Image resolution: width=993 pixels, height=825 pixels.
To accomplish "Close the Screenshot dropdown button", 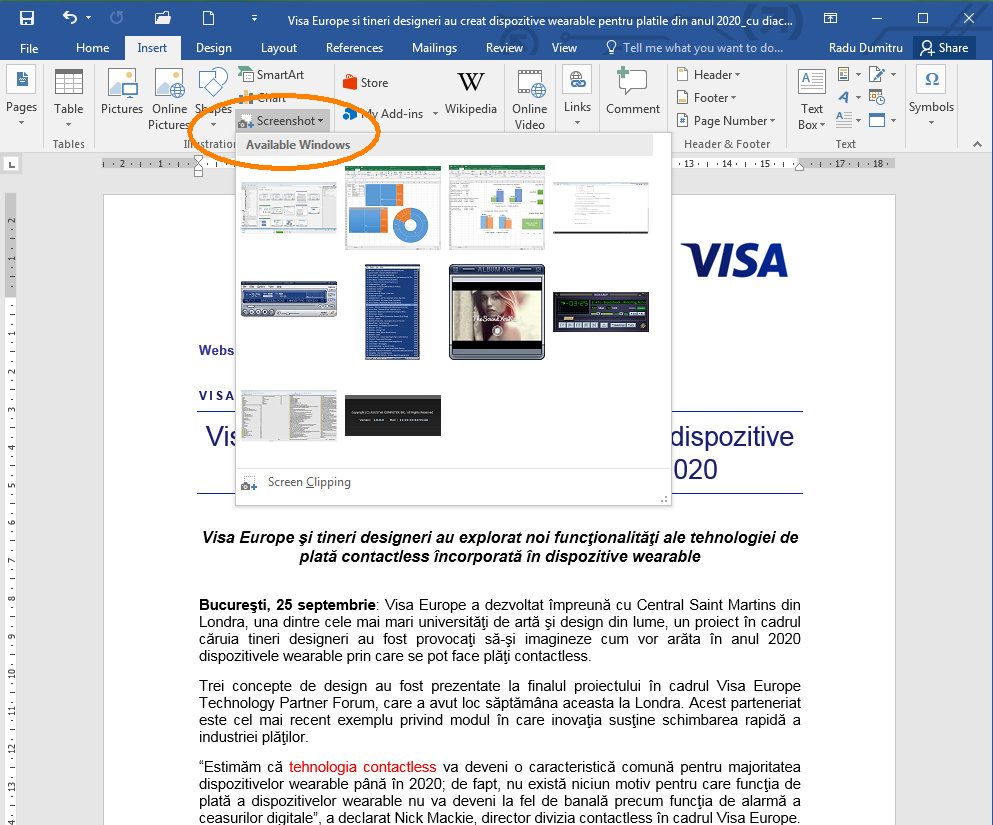I will 281,120.
